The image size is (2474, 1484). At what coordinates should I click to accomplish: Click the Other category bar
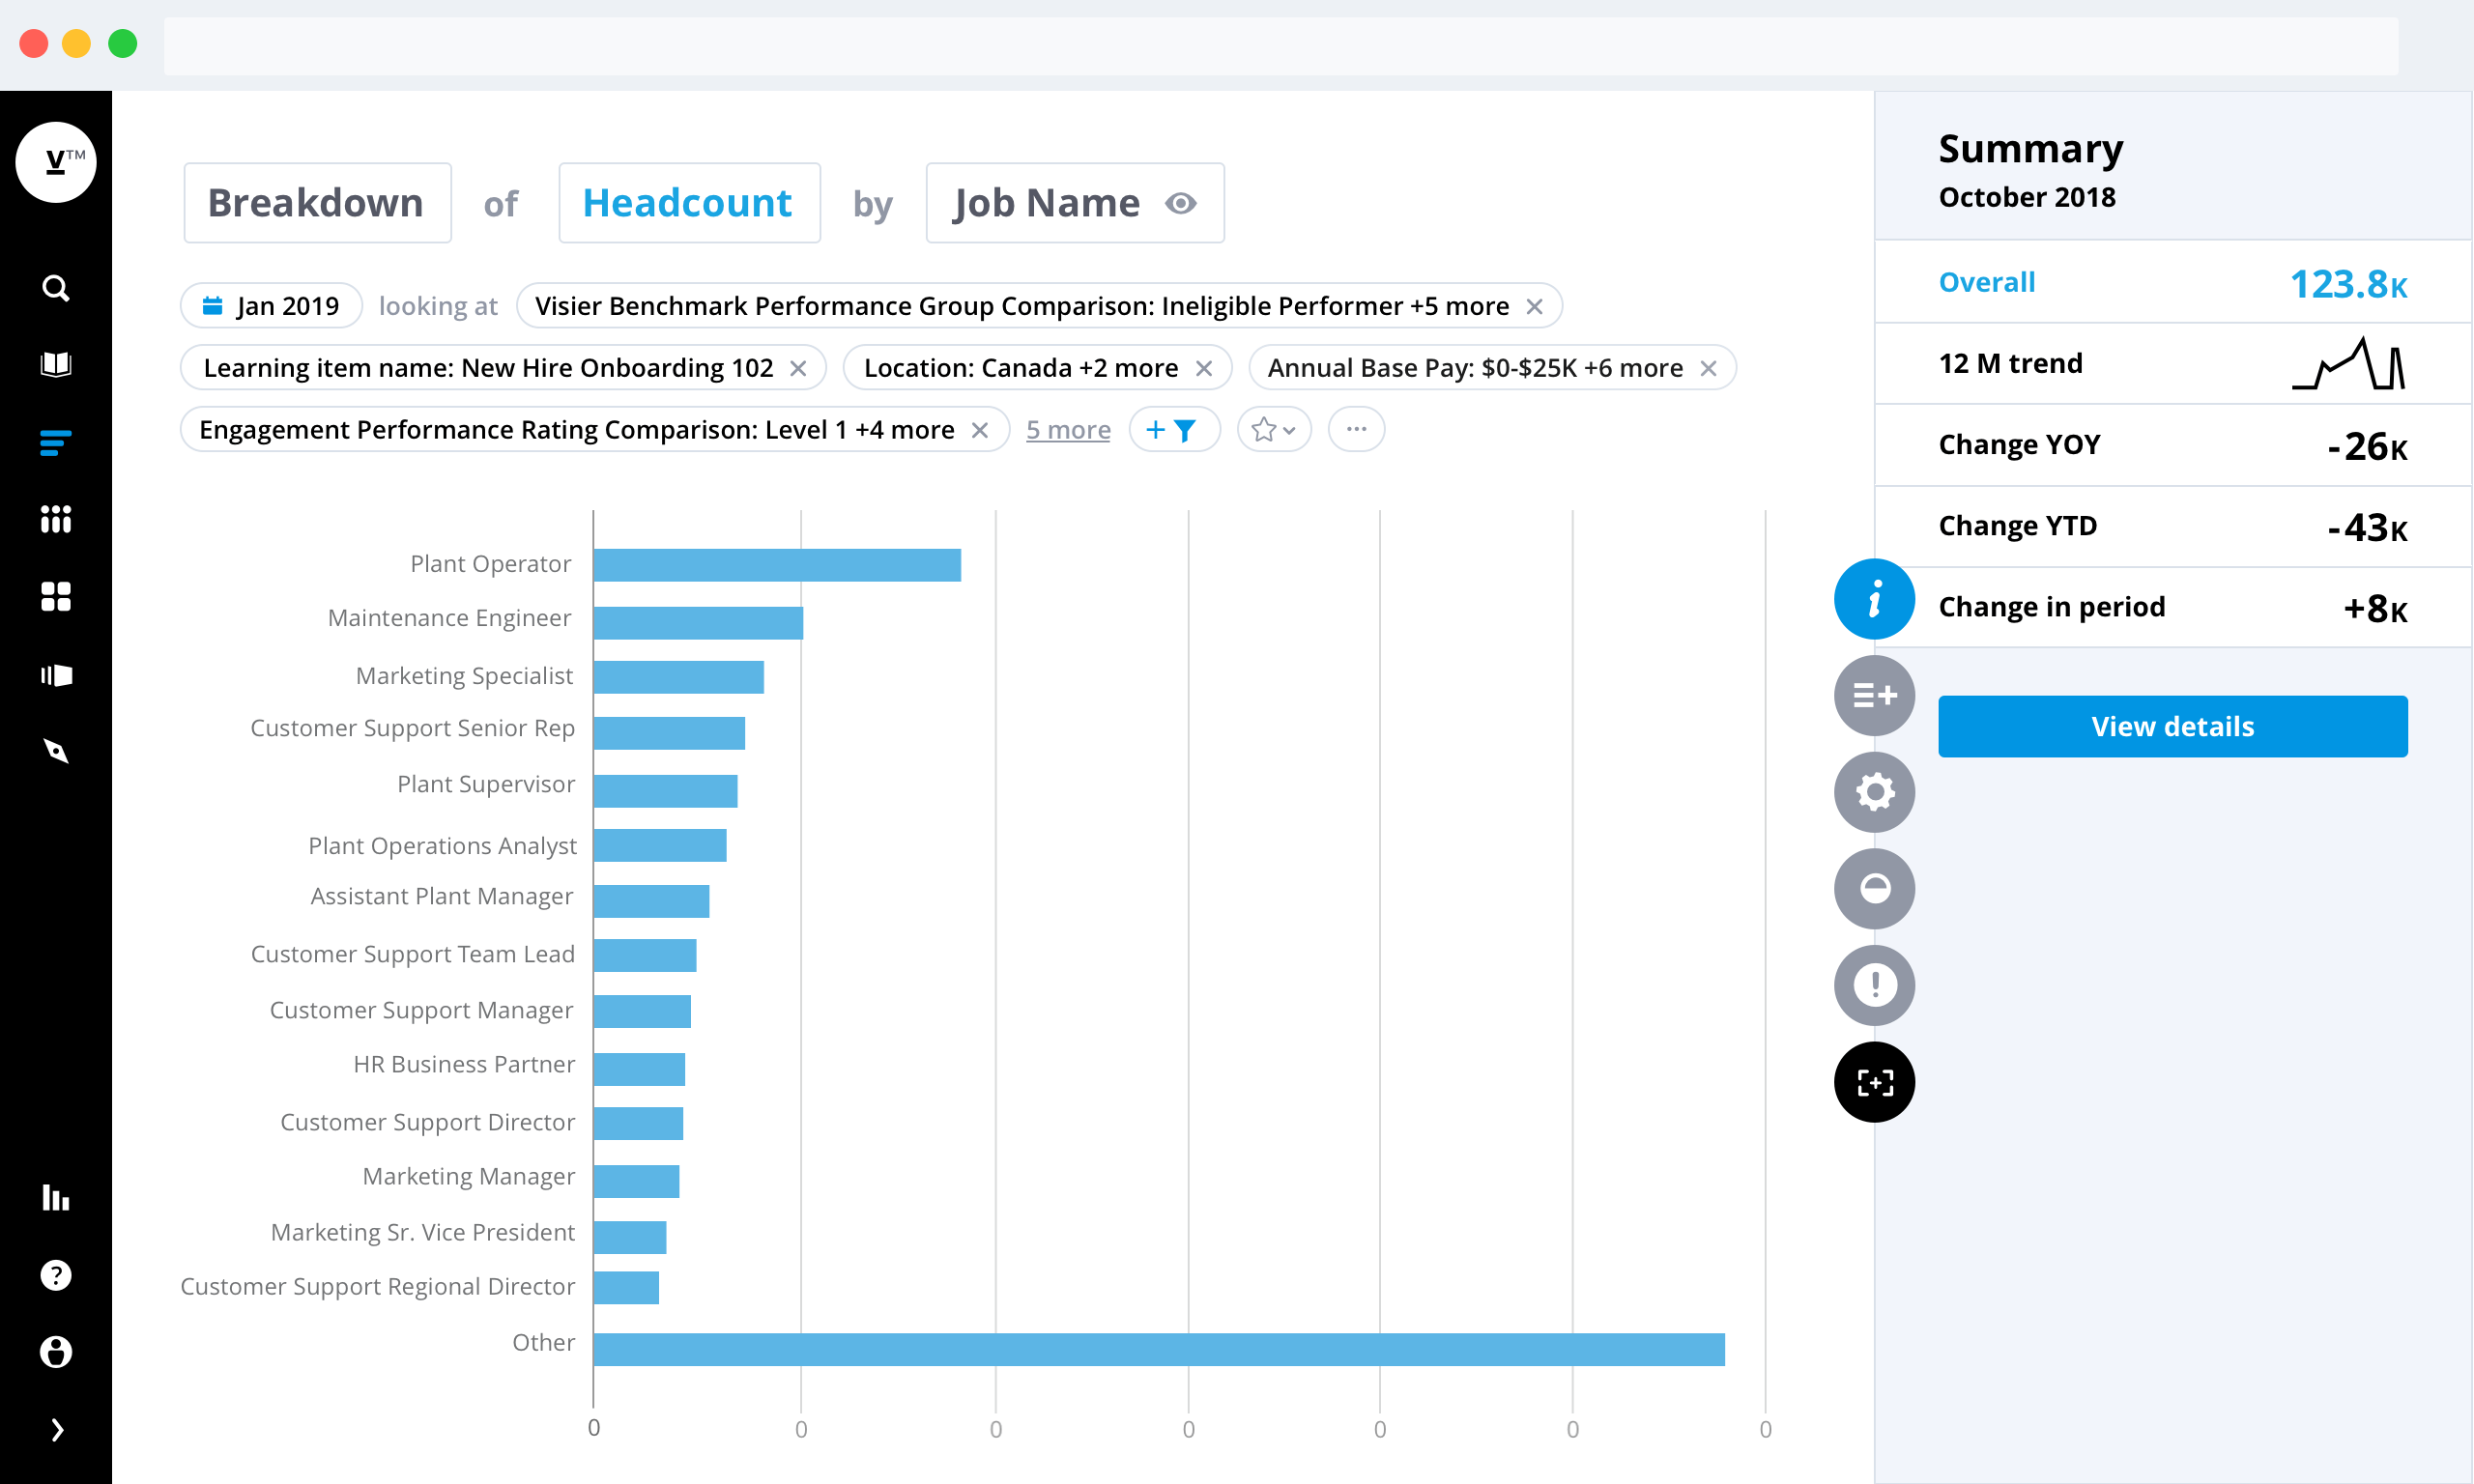[x=1159, y=1349]
